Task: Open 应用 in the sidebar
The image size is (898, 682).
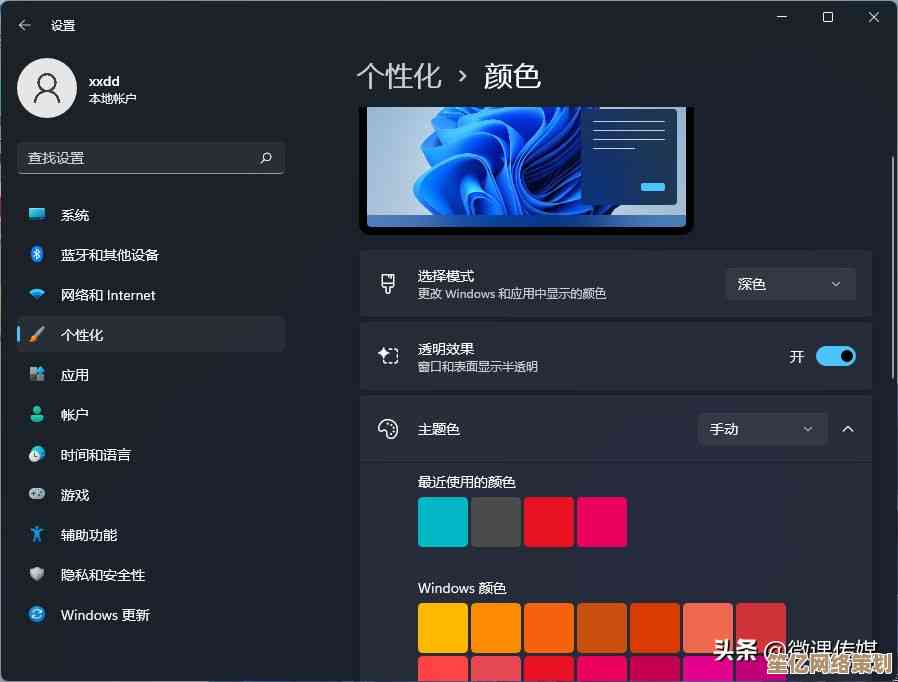Action: point(75,375)
